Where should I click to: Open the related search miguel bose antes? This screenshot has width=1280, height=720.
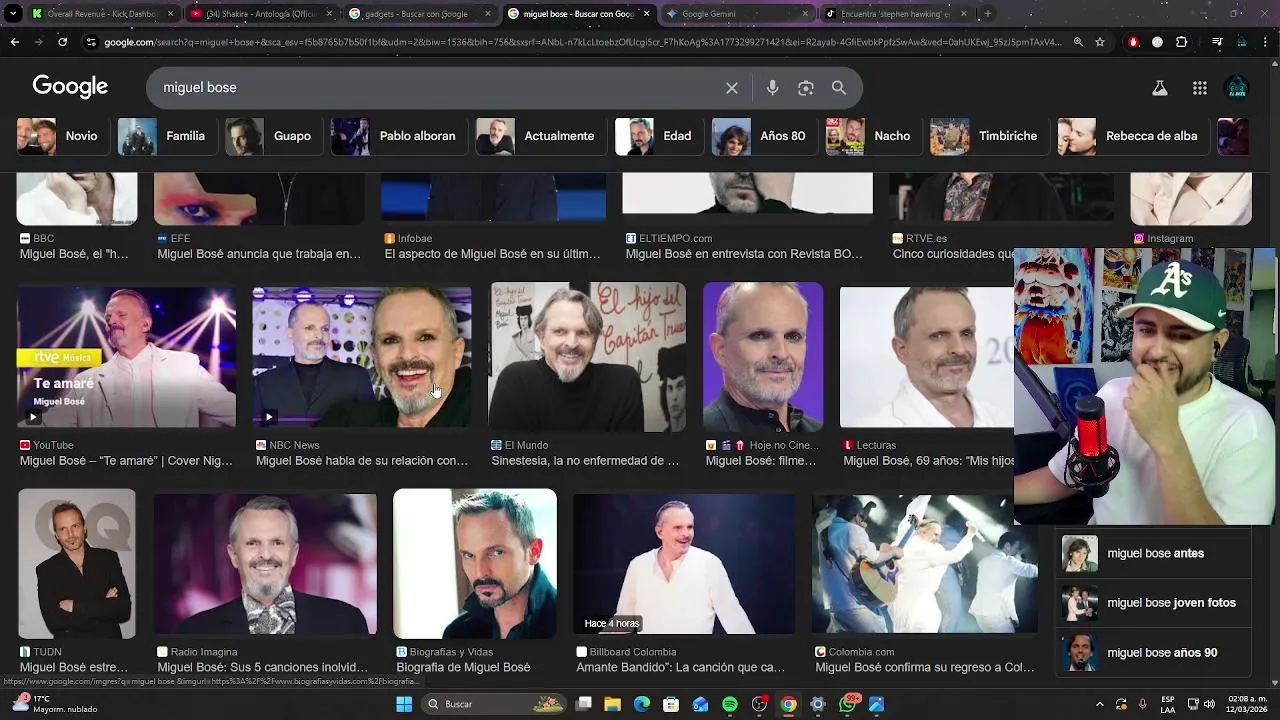pyautogui.click(x=1154, y=553)
